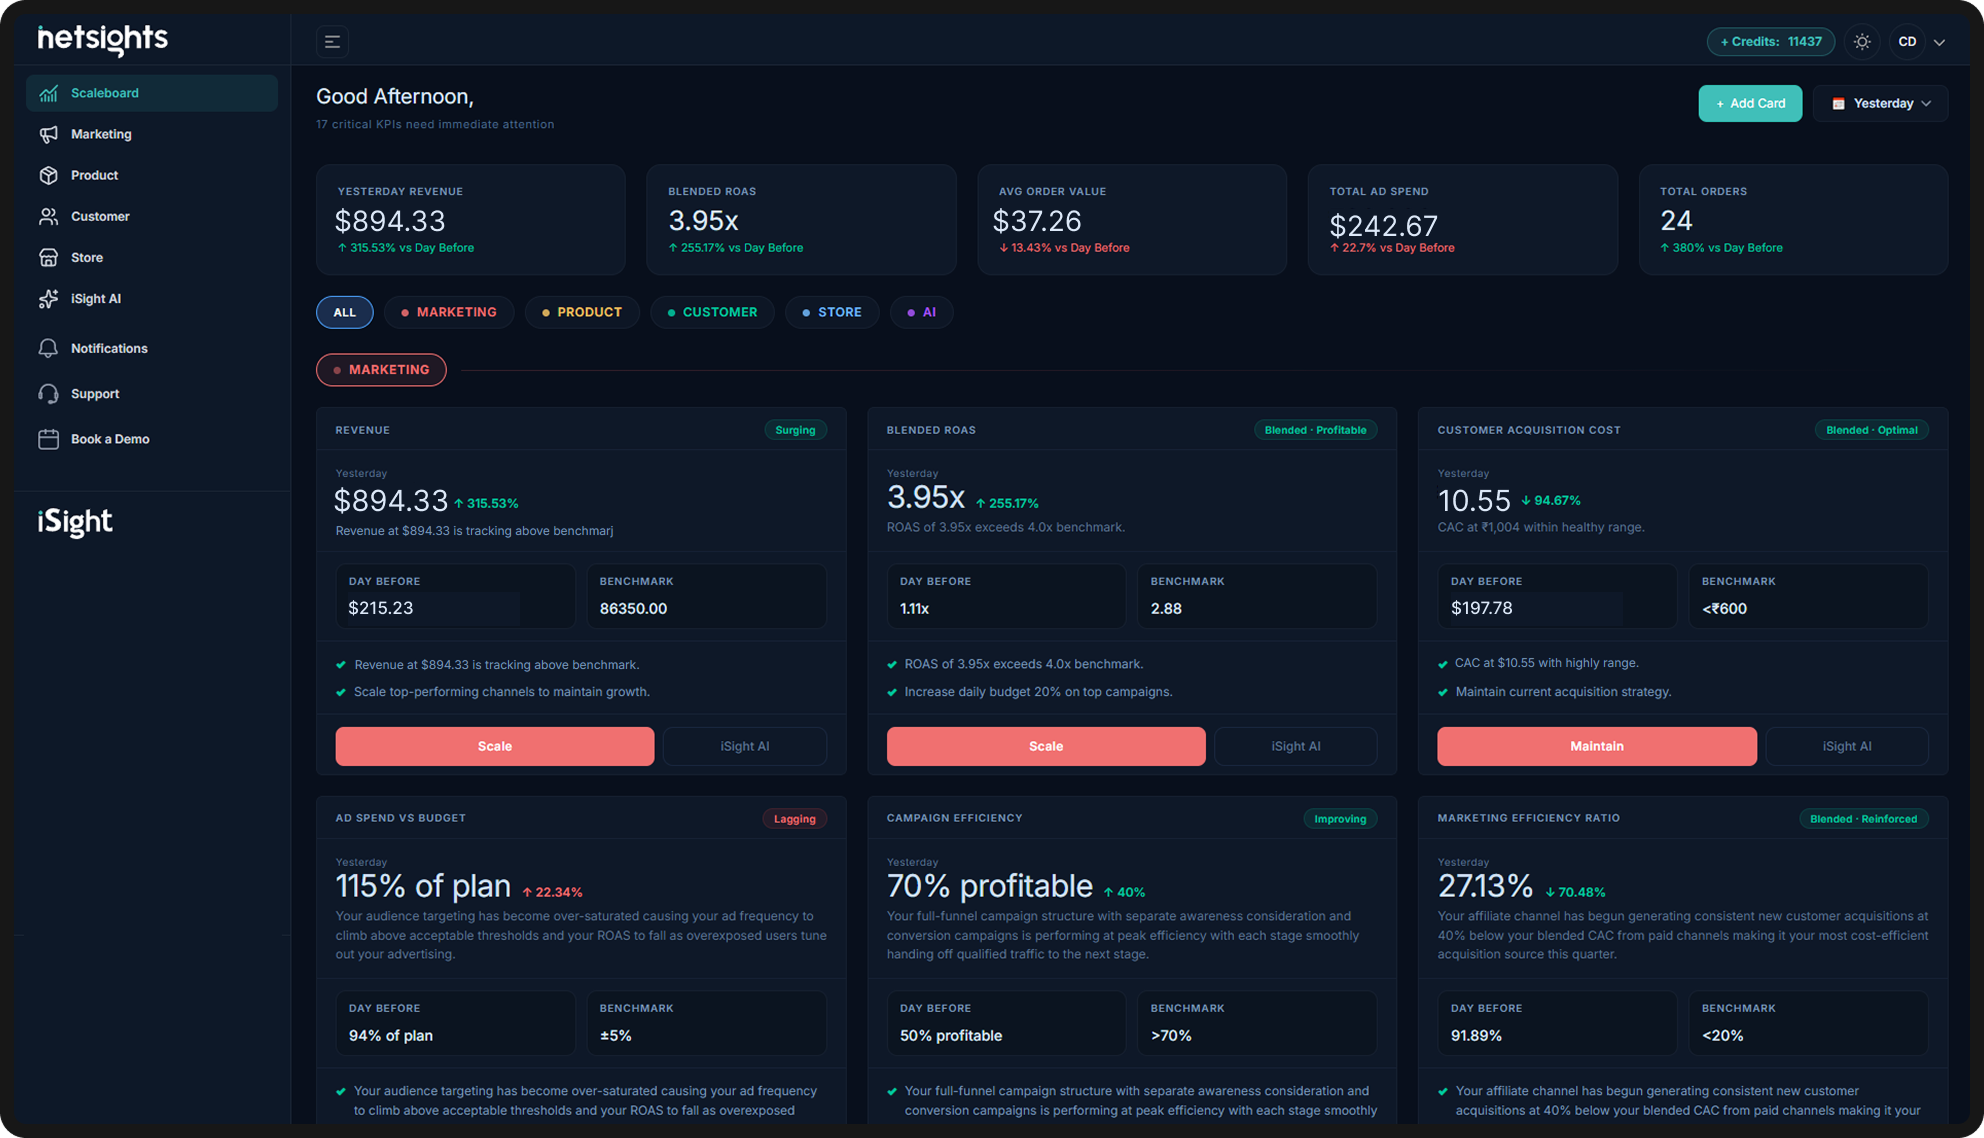Click the MARKETING section header pill
Image resolution: width=1984 pixels, height=1138 pixels.
click(381, 369)
